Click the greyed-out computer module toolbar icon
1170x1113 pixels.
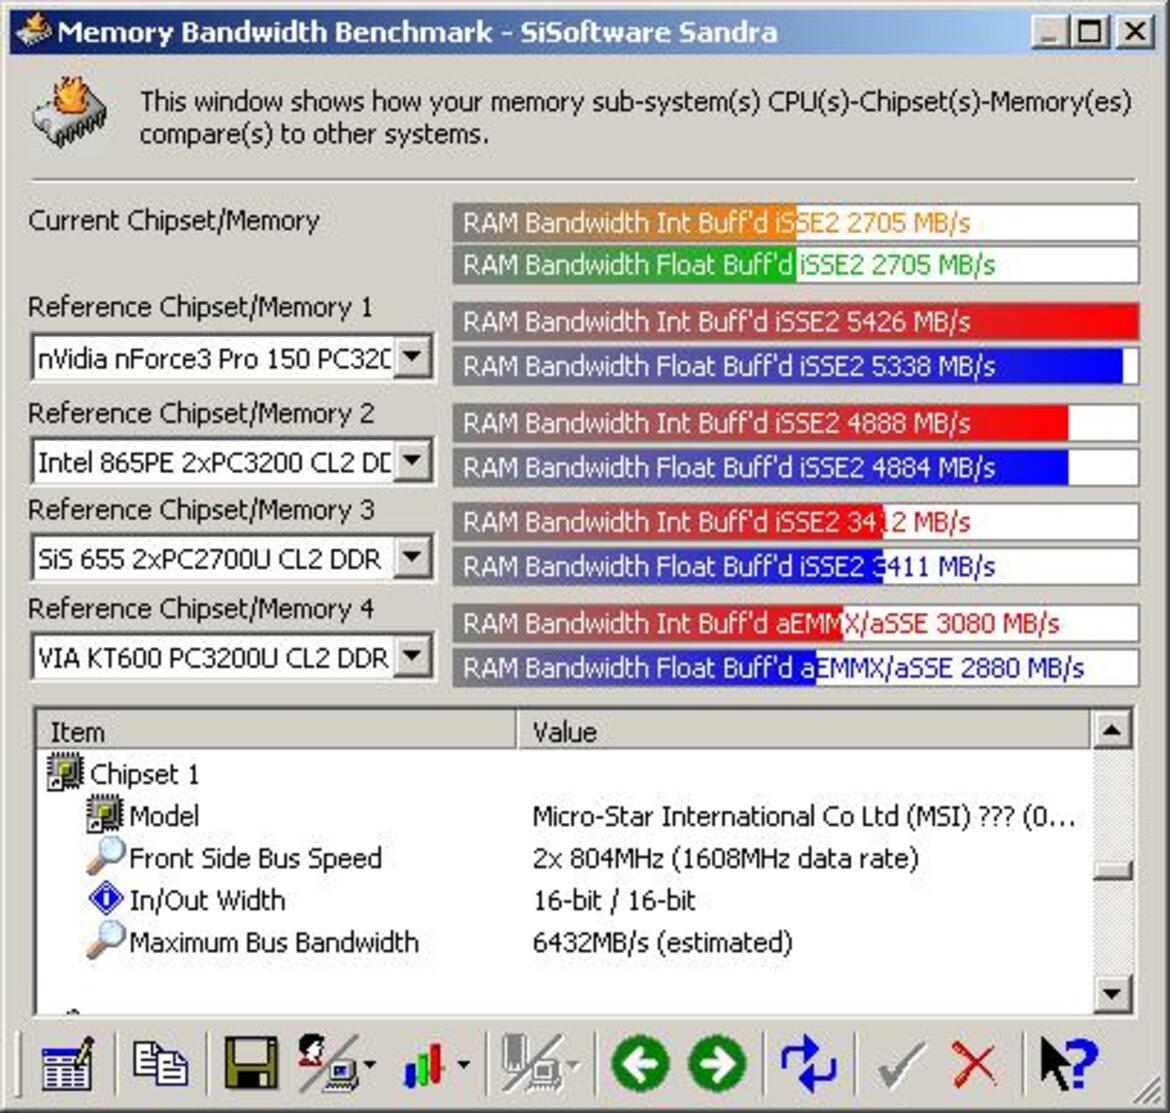coord(532,1062)
